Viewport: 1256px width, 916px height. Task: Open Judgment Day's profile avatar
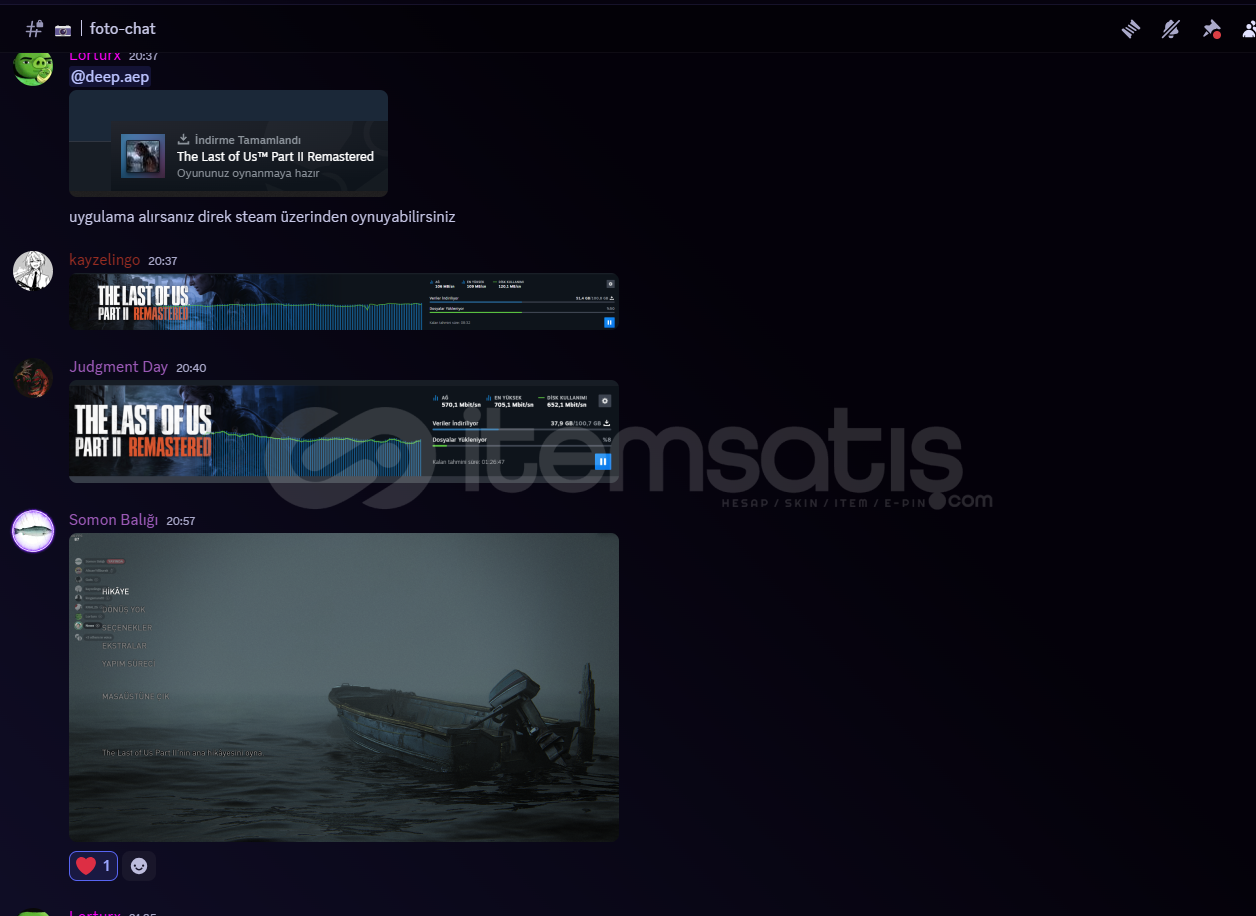point(33,378)
